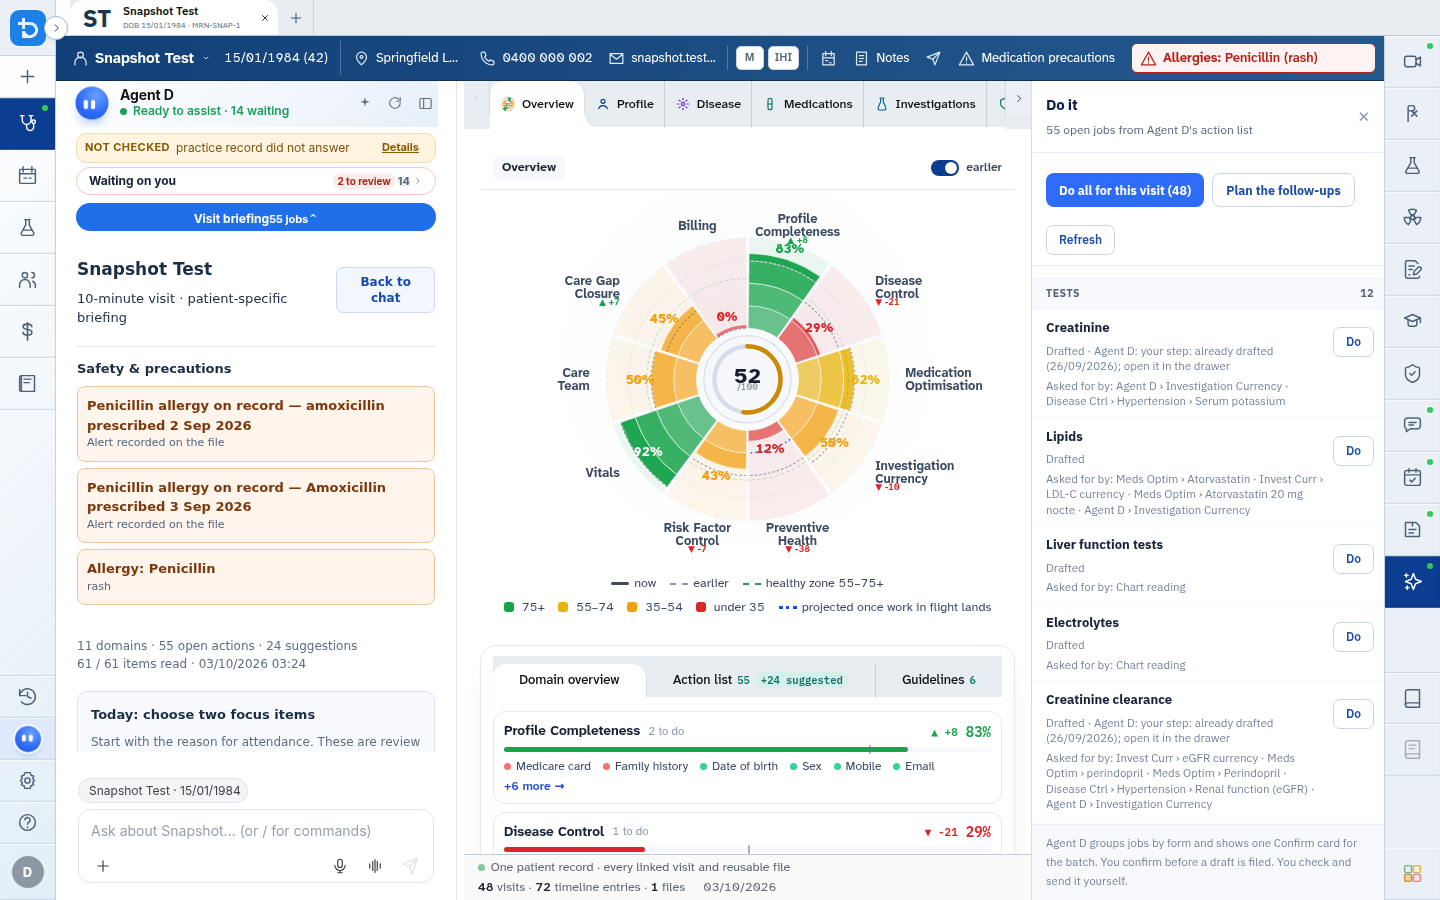Toggle the earlier comparison switch
The width and height of the screenshot is (1440, 900).
pyautogui.click(x=945, y=168)
